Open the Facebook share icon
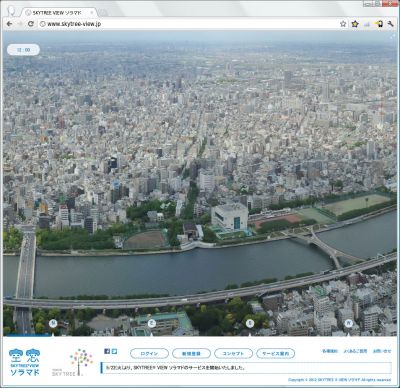This screenshot has width=400, height=388. coord(107,351)
